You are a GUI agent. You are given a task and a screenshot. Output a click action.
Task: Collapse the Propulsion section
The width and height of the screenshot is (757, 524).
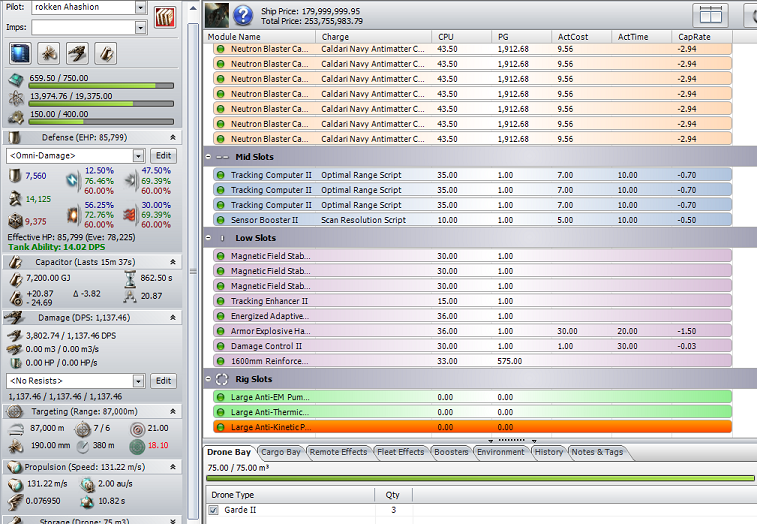point(173,467)
